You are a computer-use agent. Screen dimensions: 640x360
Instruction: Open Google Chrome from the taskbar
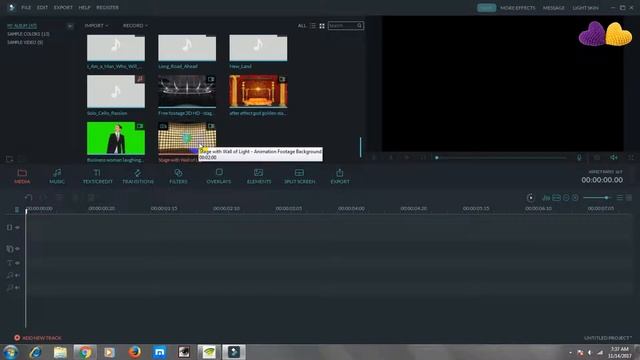(x=85, y=352)
